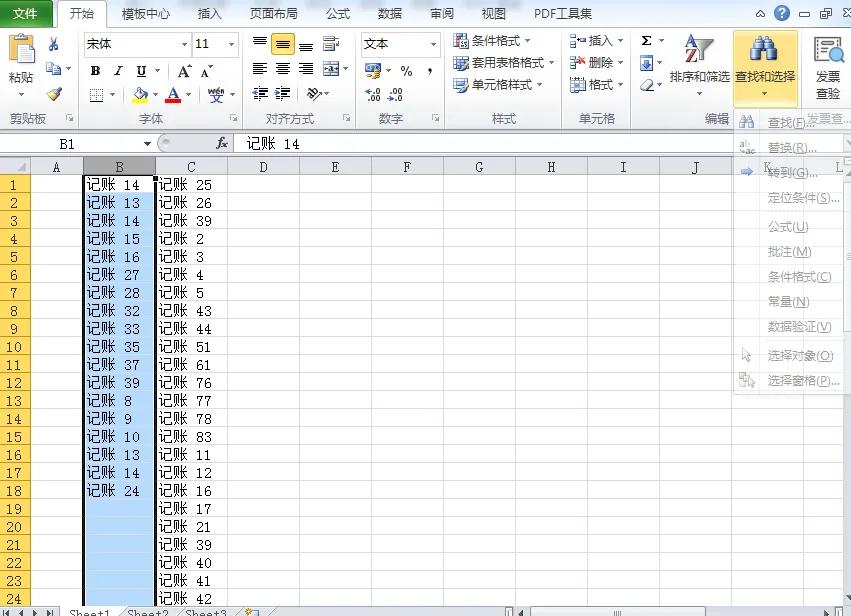Switch to 视图 tab
This screenshot has height=616, width=851.
(493, 14)
